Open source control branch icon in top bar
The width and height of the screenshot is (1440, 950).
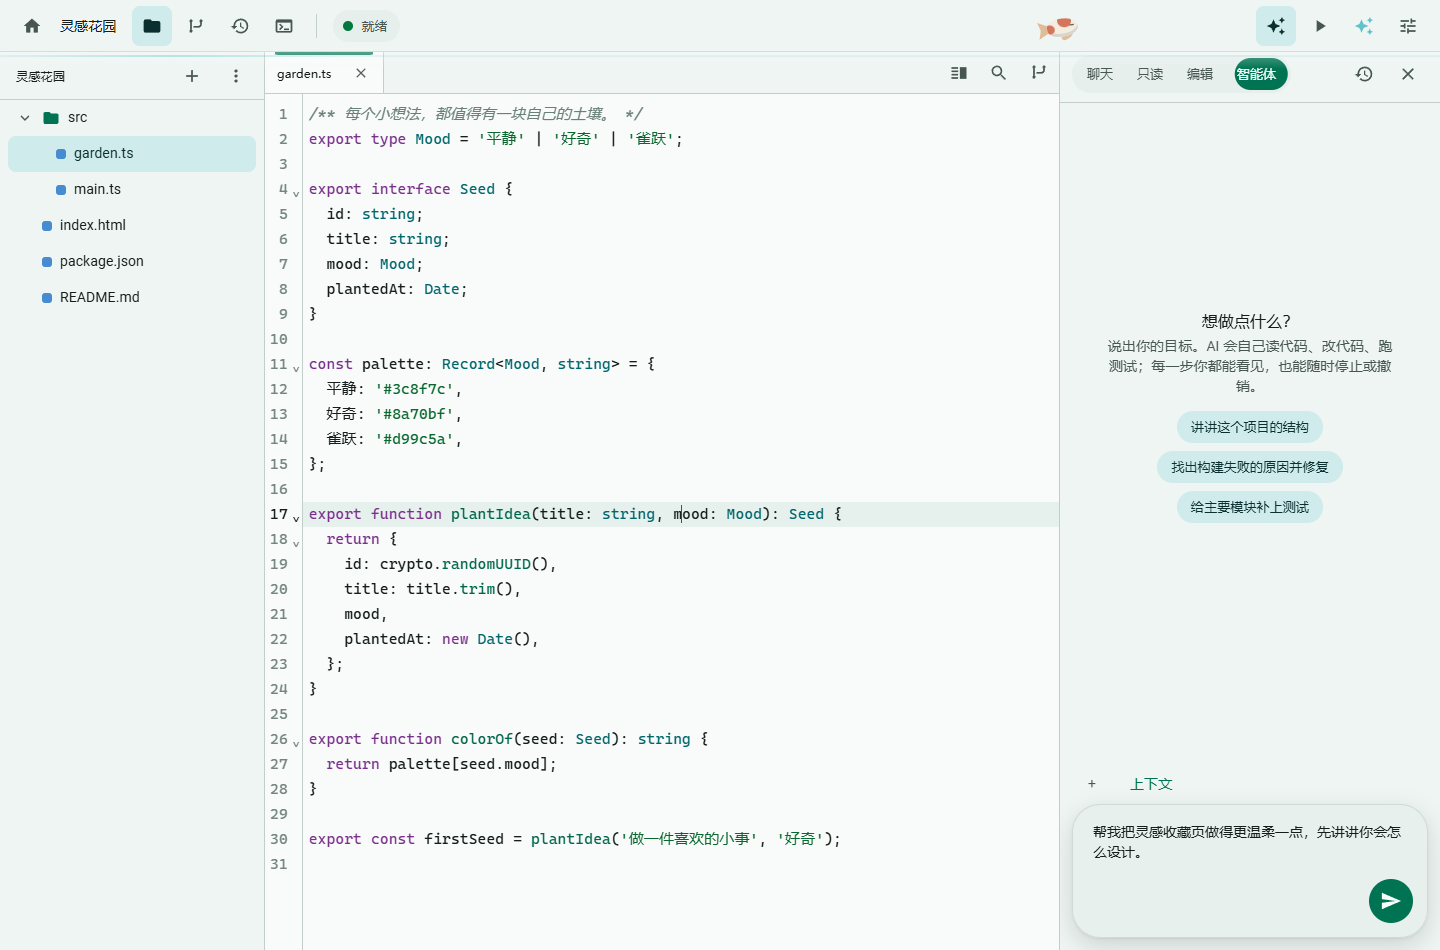coord(196,26)
